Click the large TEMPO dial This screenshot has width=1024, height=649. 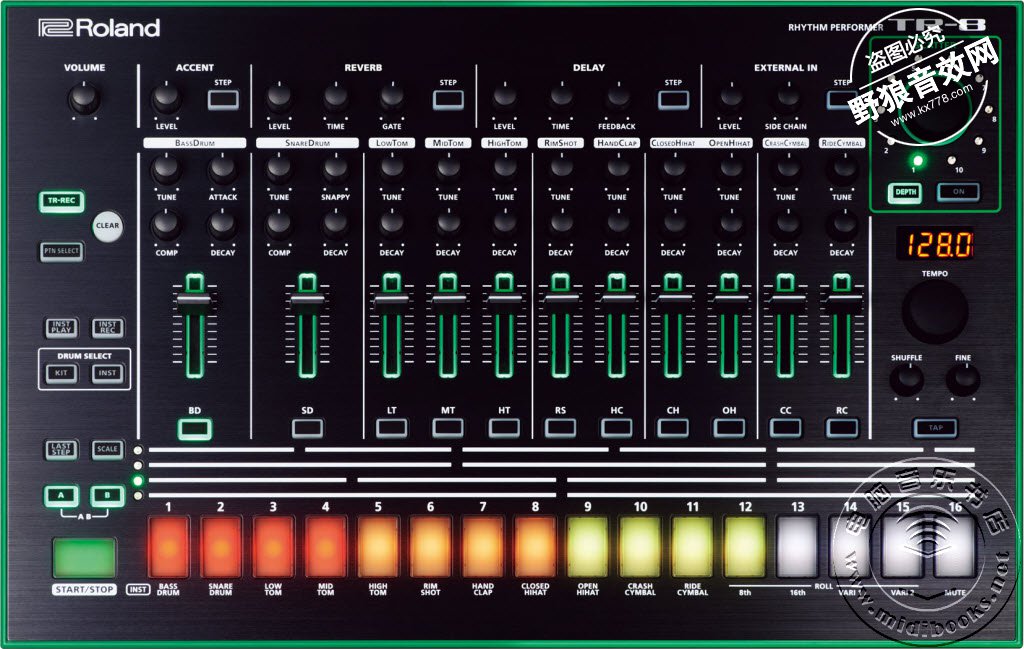click(x=935, y=311)
